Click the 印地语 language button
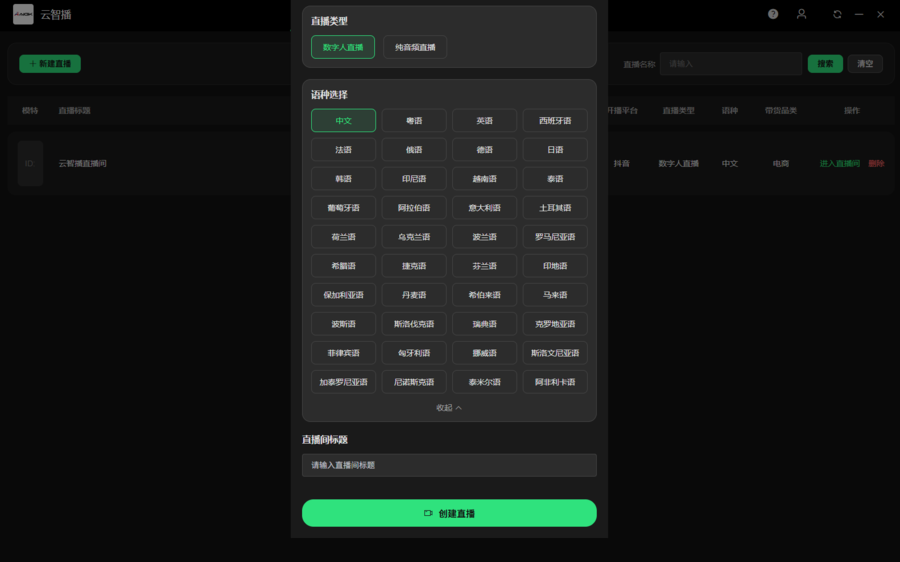900x562 pixels. [555, 266]
